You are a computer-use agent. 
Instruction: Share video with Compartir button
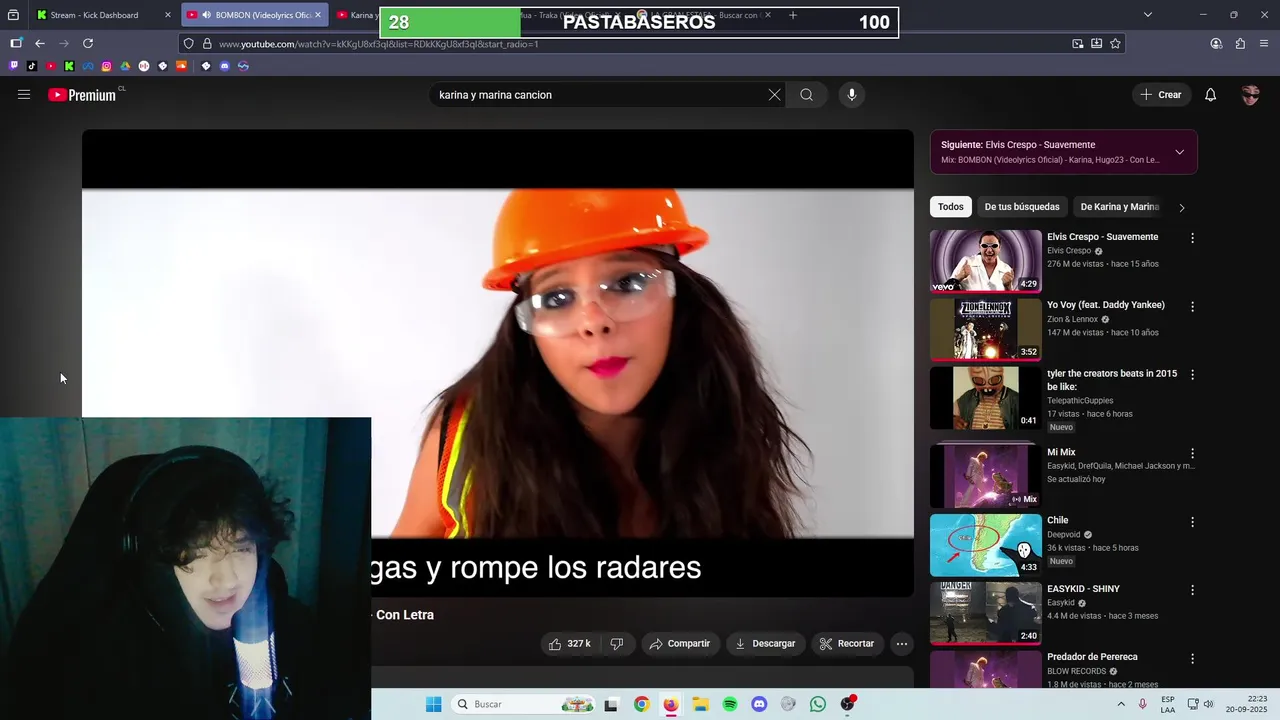click(x=679, y=644)
